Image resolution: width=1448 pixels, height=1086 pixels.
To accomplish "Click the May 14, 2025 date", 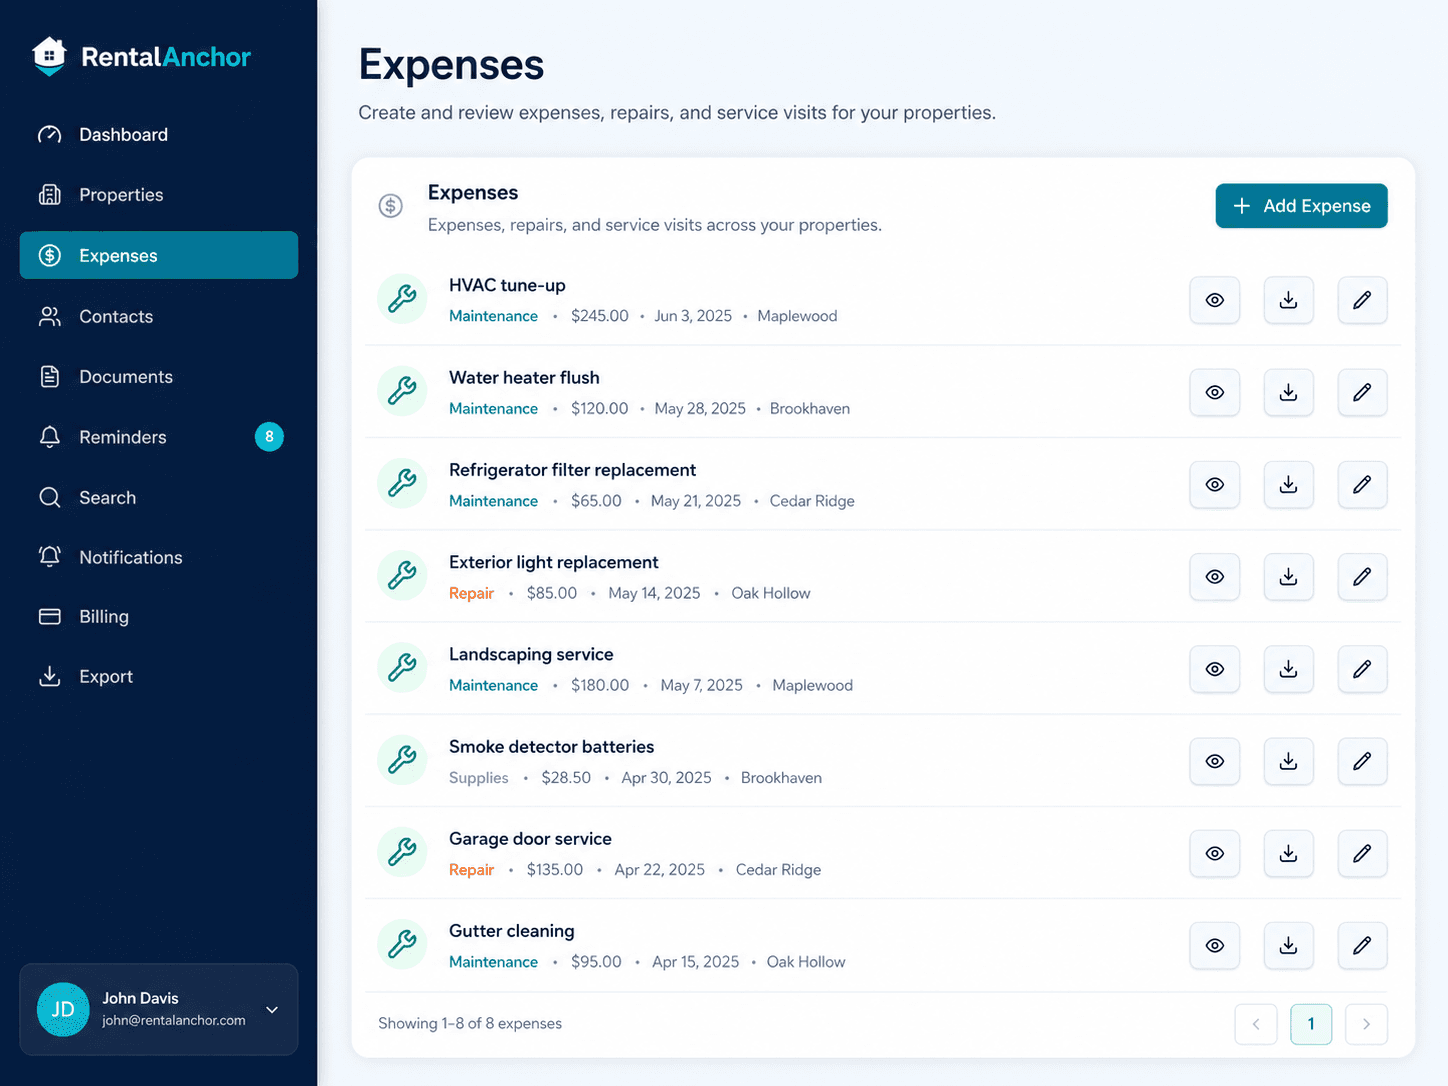I will pyautogui.click(x=654, y=593).
